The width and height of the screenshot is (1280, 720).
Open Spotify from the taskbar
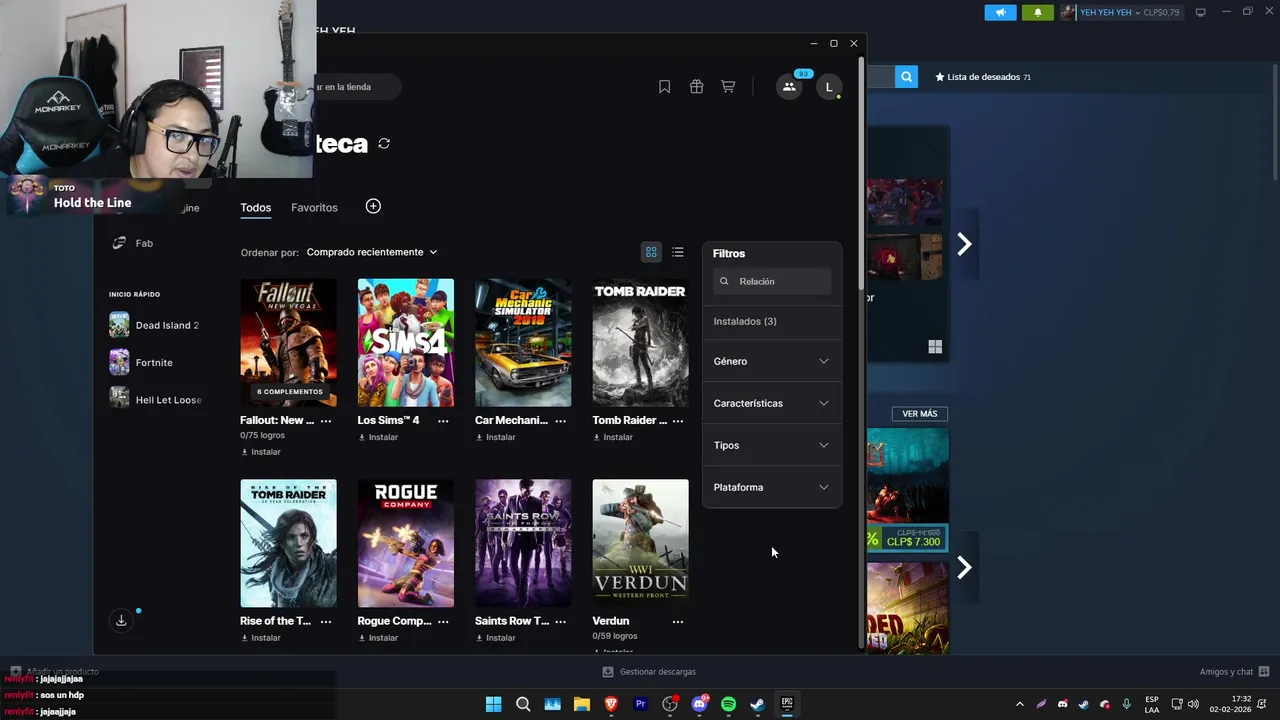pos(728,704)
